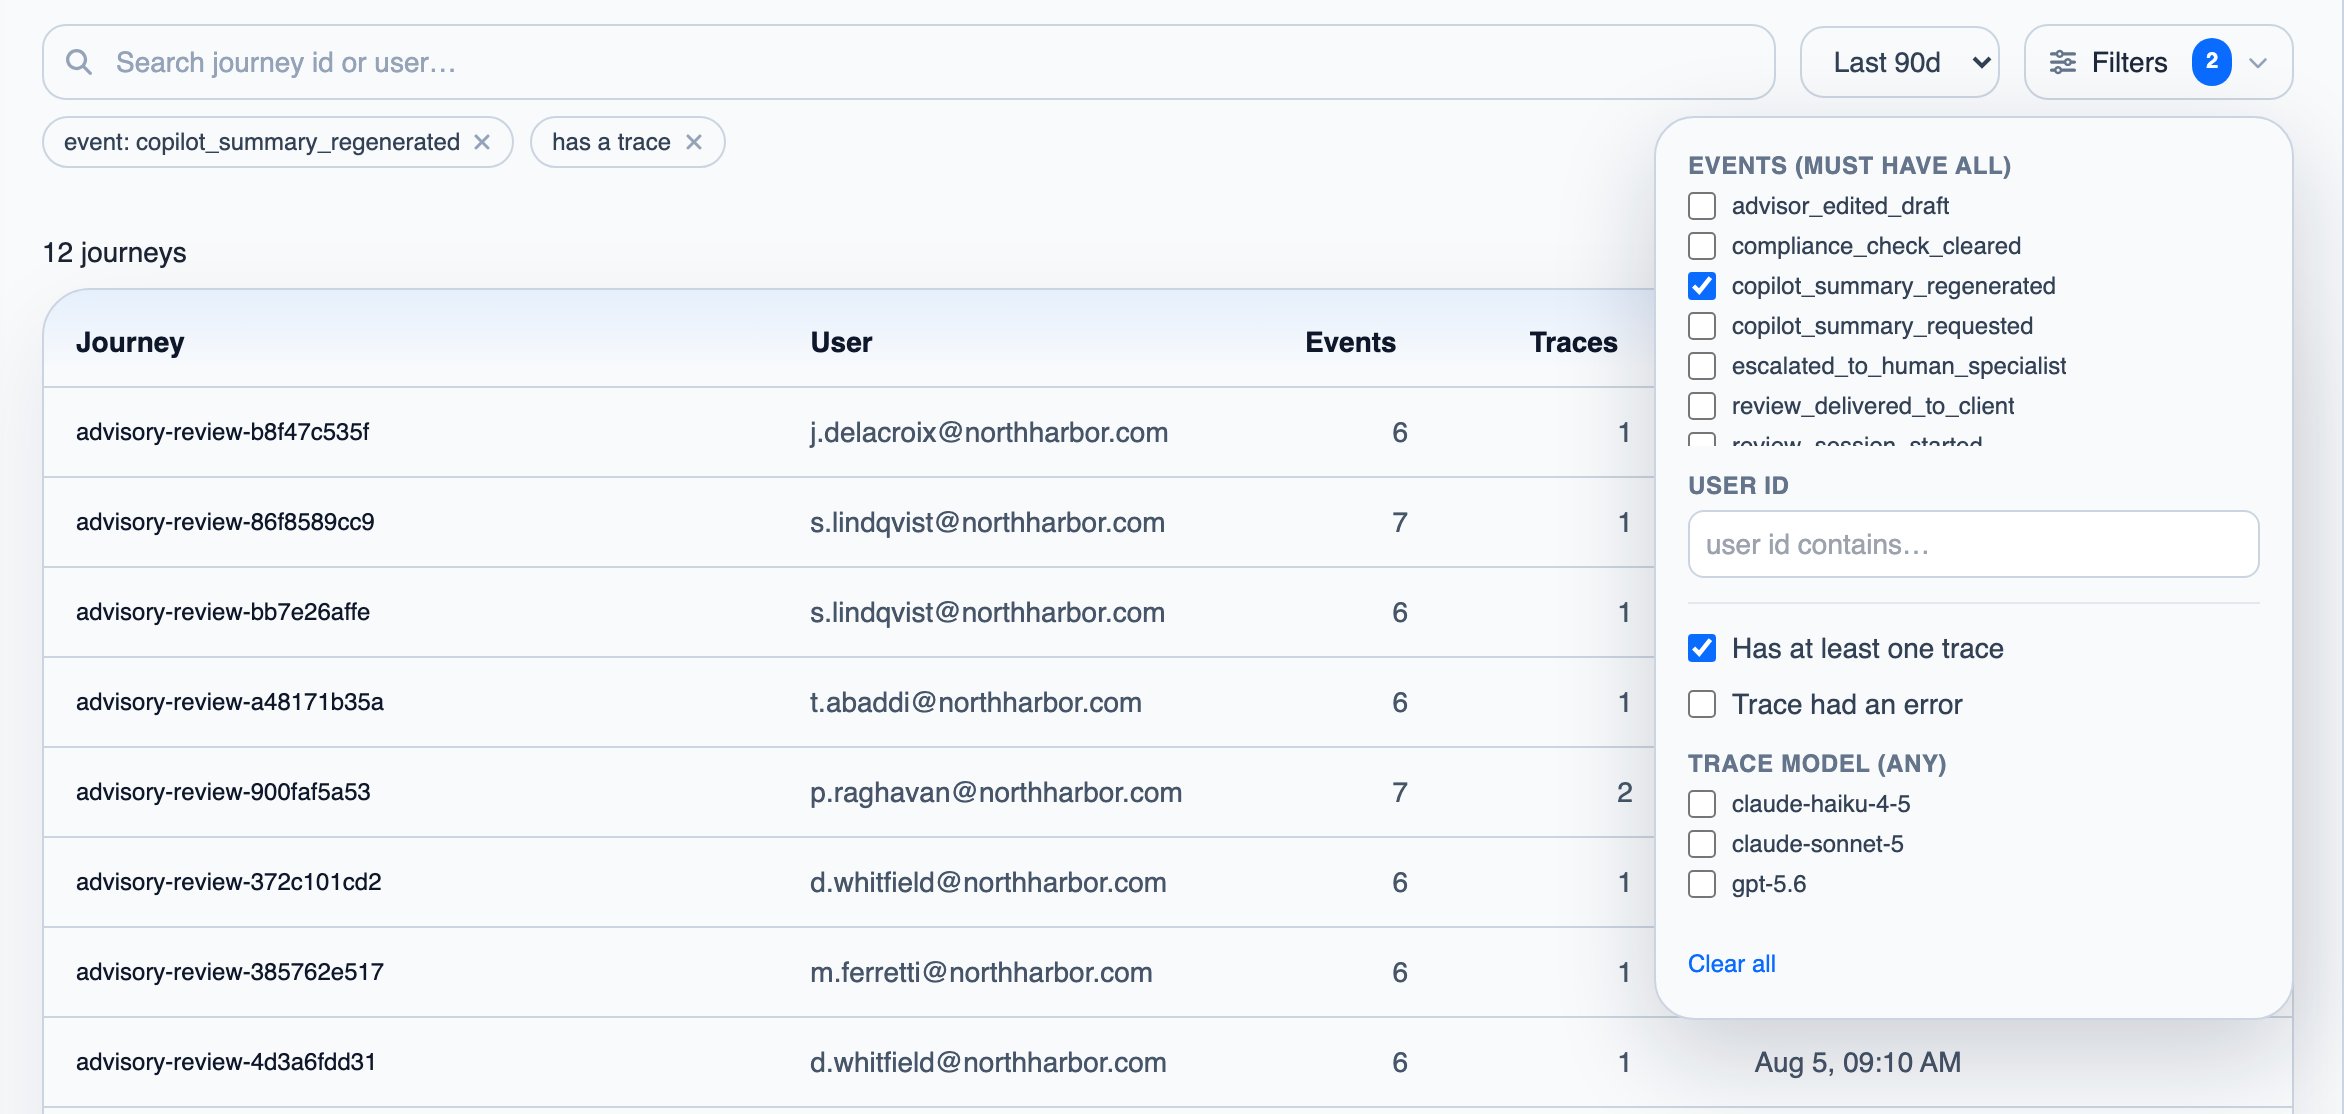The image size is (2344, 1114).
Task: Remove the 'has a trace' filter chip
Action: pyautogui.click(x=694, y=142)
